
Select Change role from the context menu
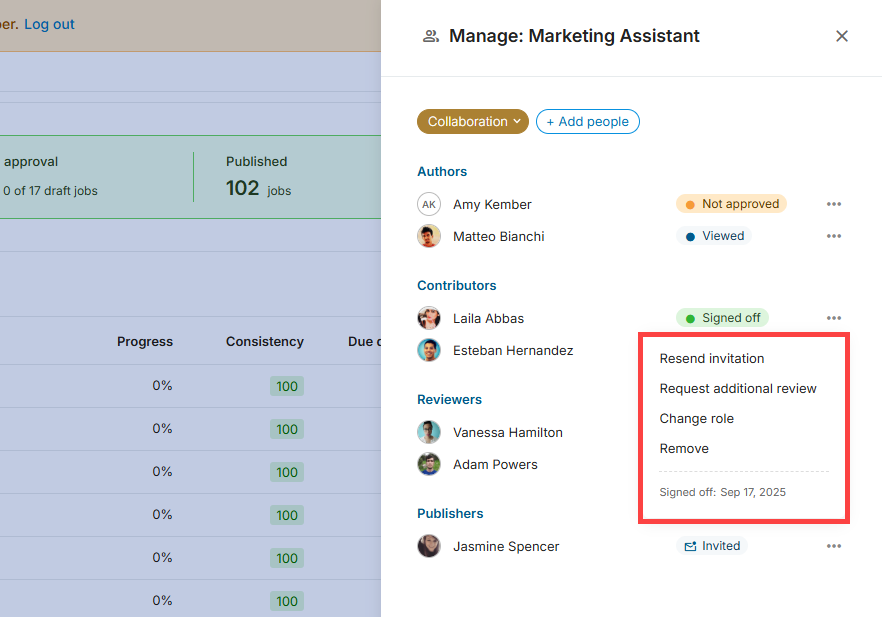(x=697, y=418)
